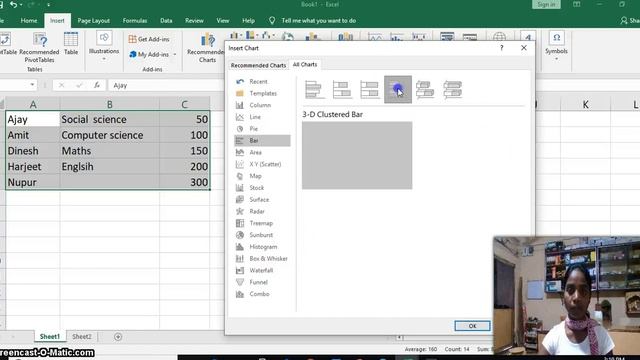The width and height of the screenshot is (640, 360).
Task: Choose Treemap chart category
Action: [262, 224]
